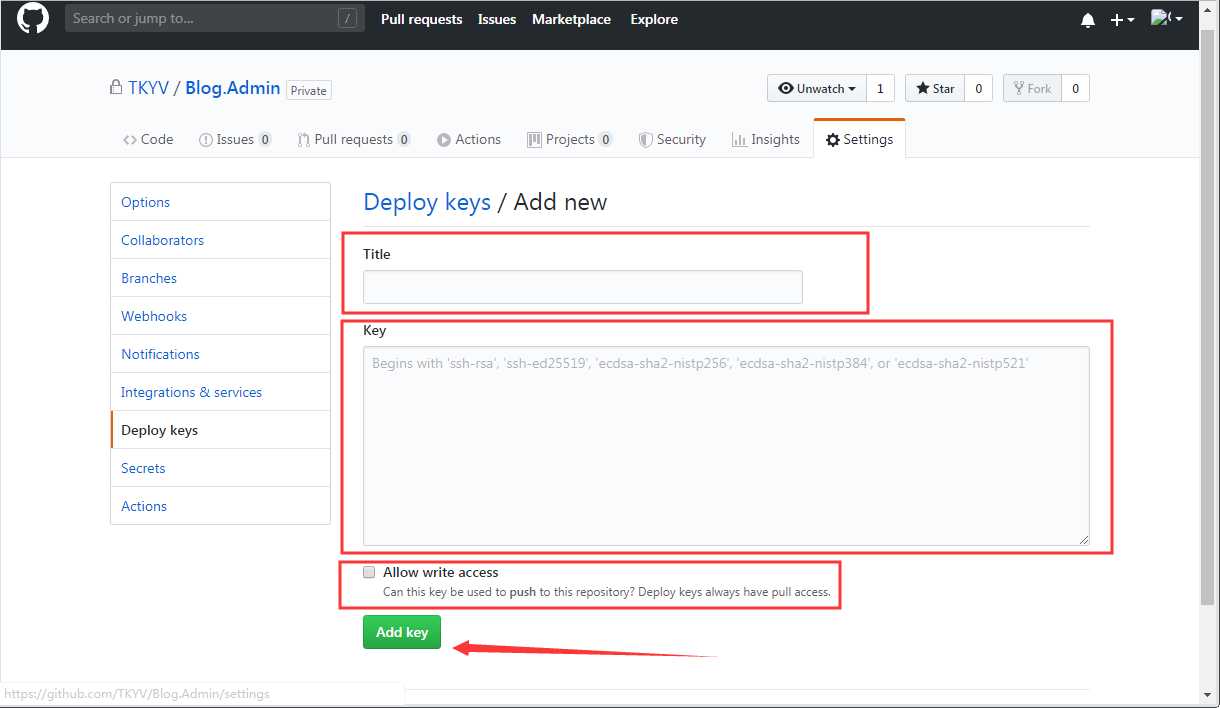Select Deploy keys in settings sidebar
Screen dimensions: 1220x708
[220, 430]
